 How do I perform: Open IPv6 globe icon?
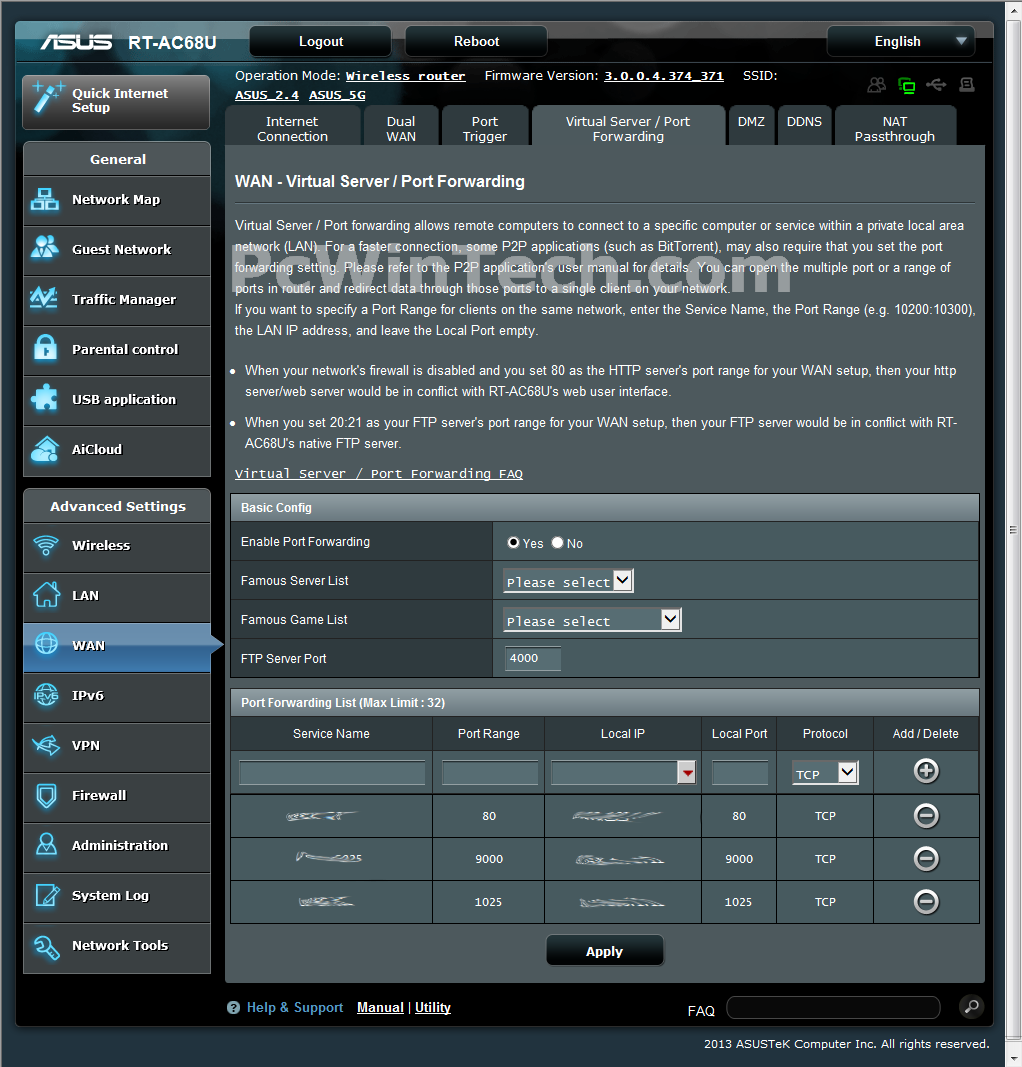coord(46,695)
